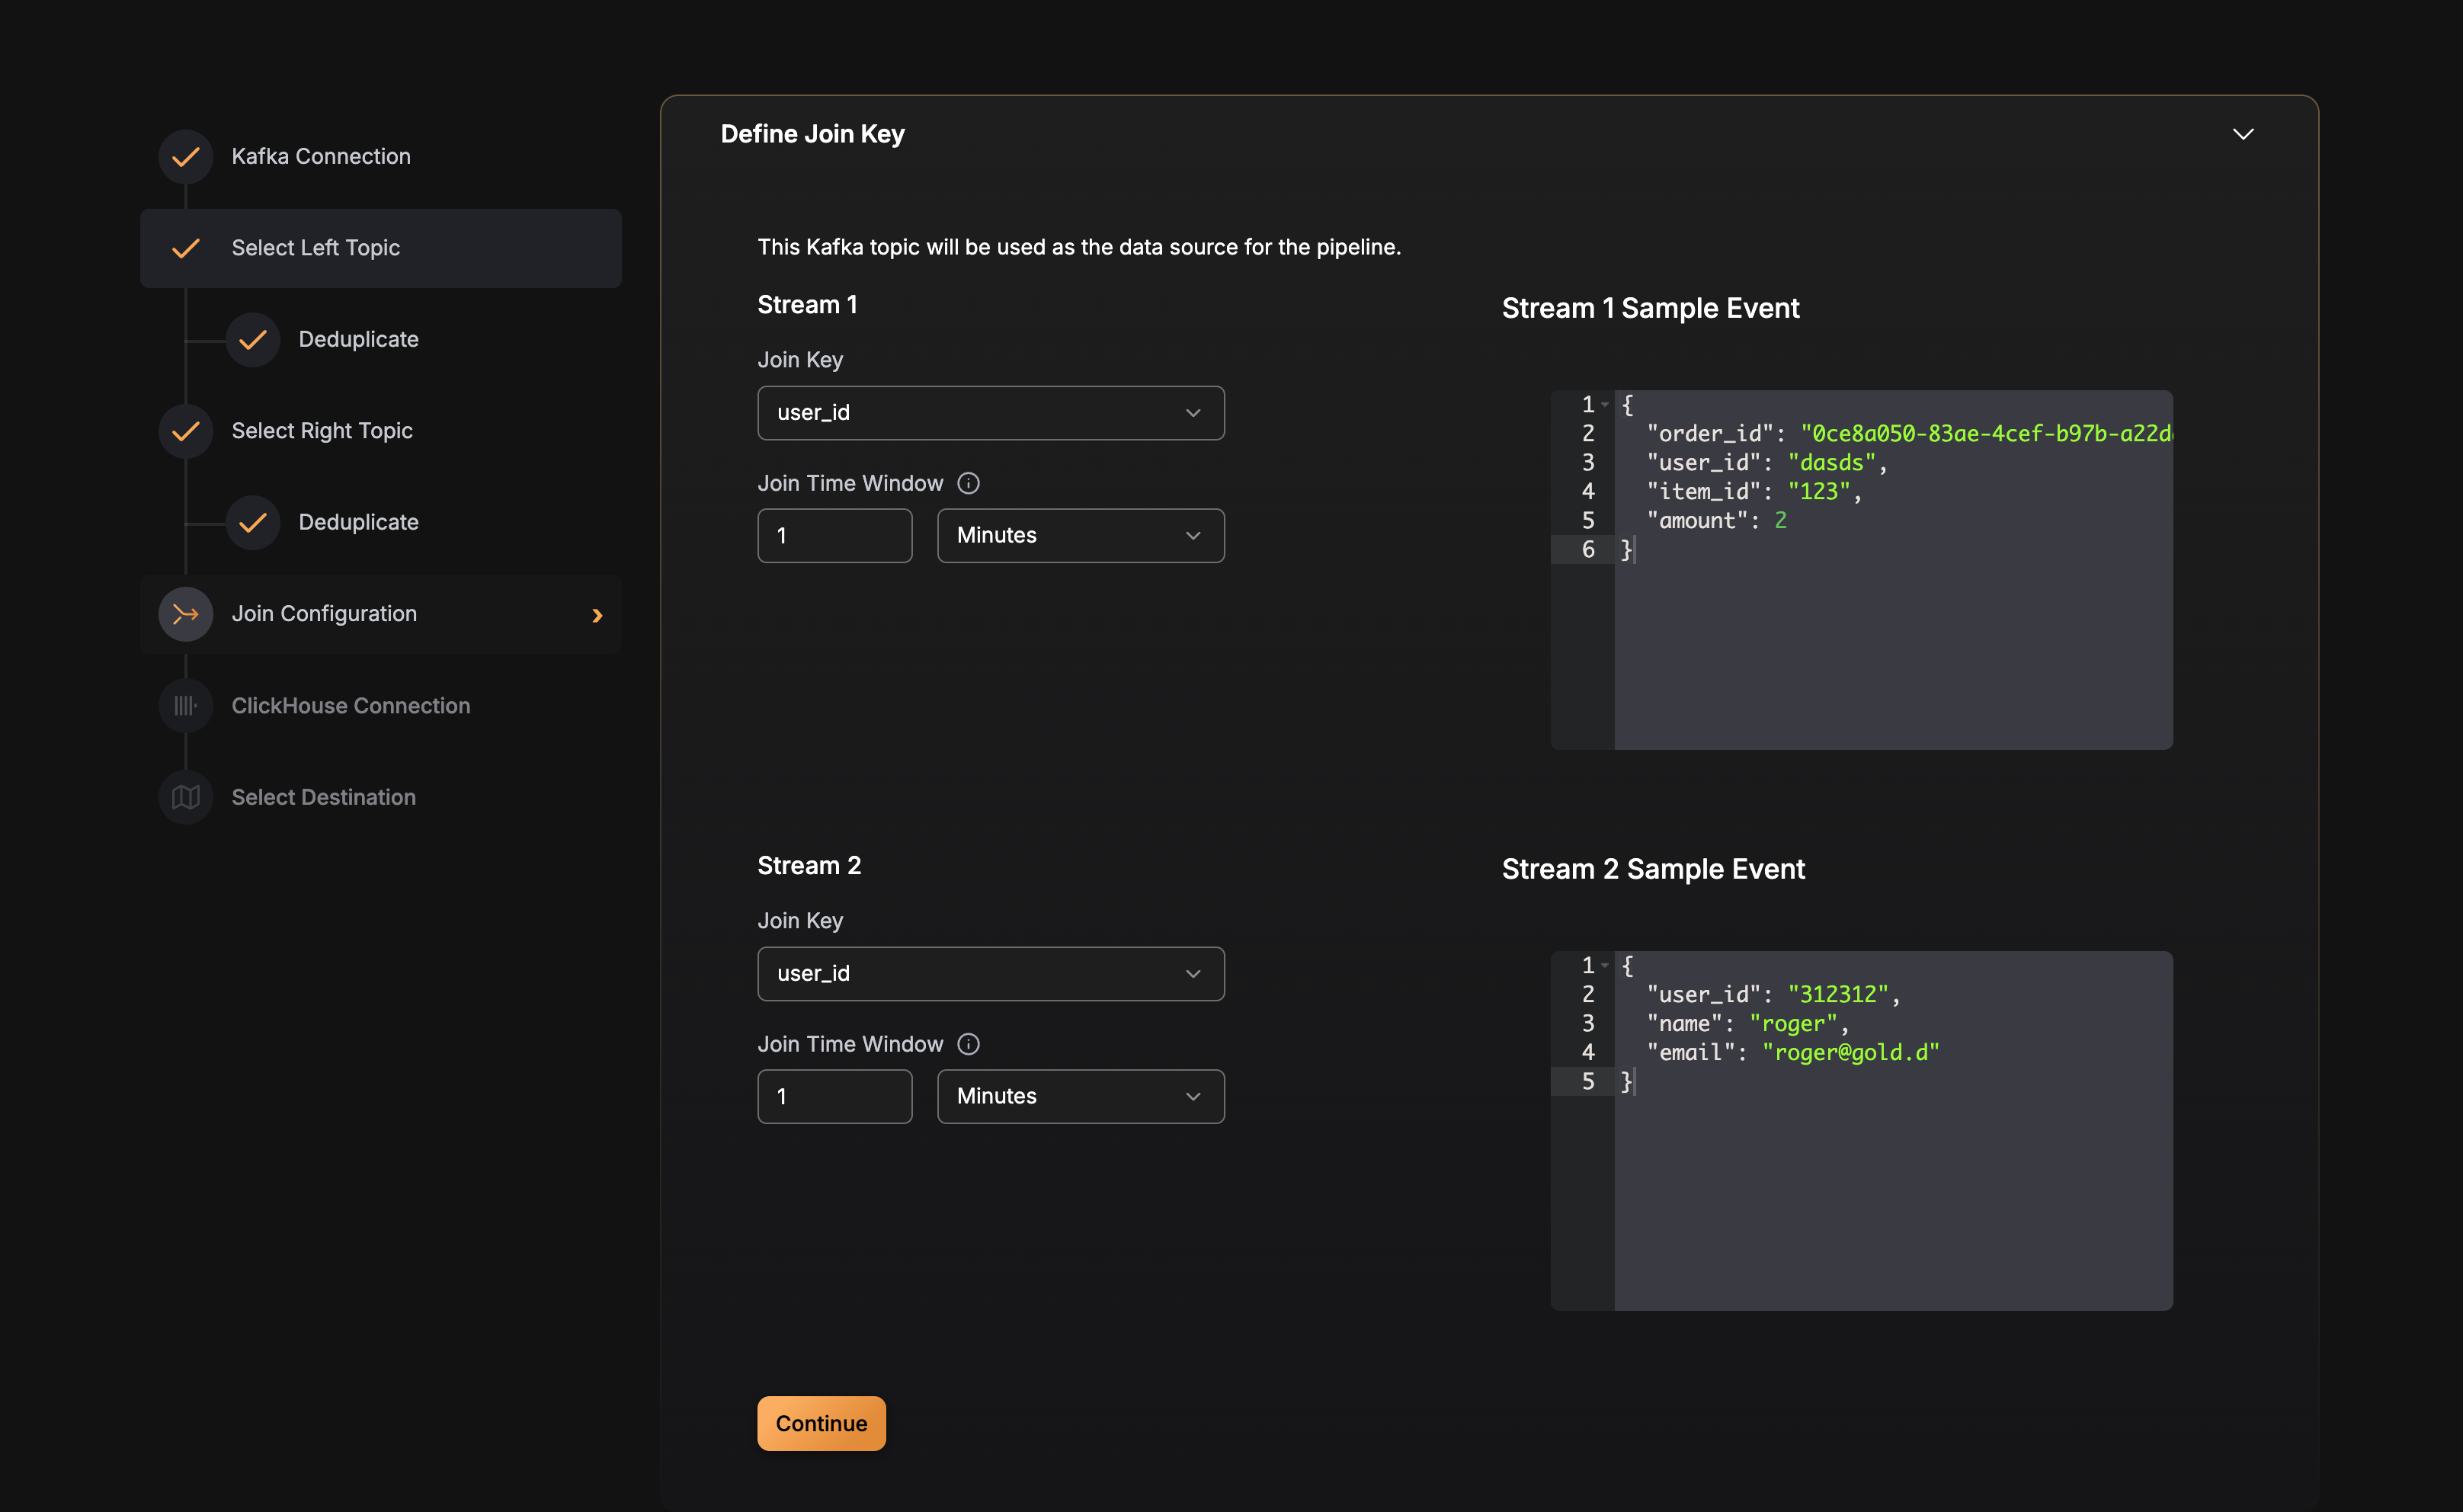Click "dasds" value in Stream 1 sample
Screen dimensions: 2463x1512
(1832, 463)
